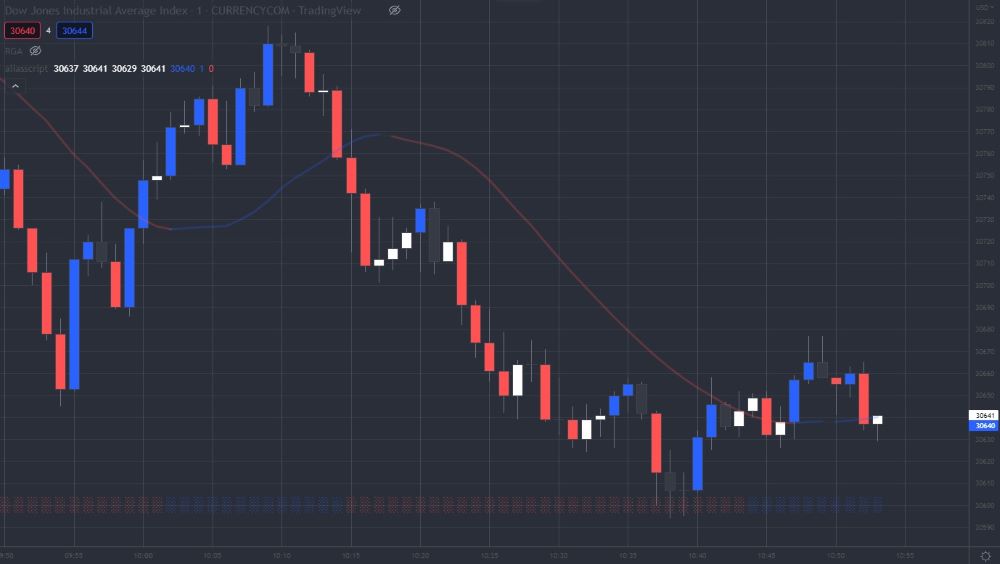The image size is (1000, 564).
Task: Click the blue 30640 value in allasscript legend
Action: pyautogui.click(x=183, y=69)
